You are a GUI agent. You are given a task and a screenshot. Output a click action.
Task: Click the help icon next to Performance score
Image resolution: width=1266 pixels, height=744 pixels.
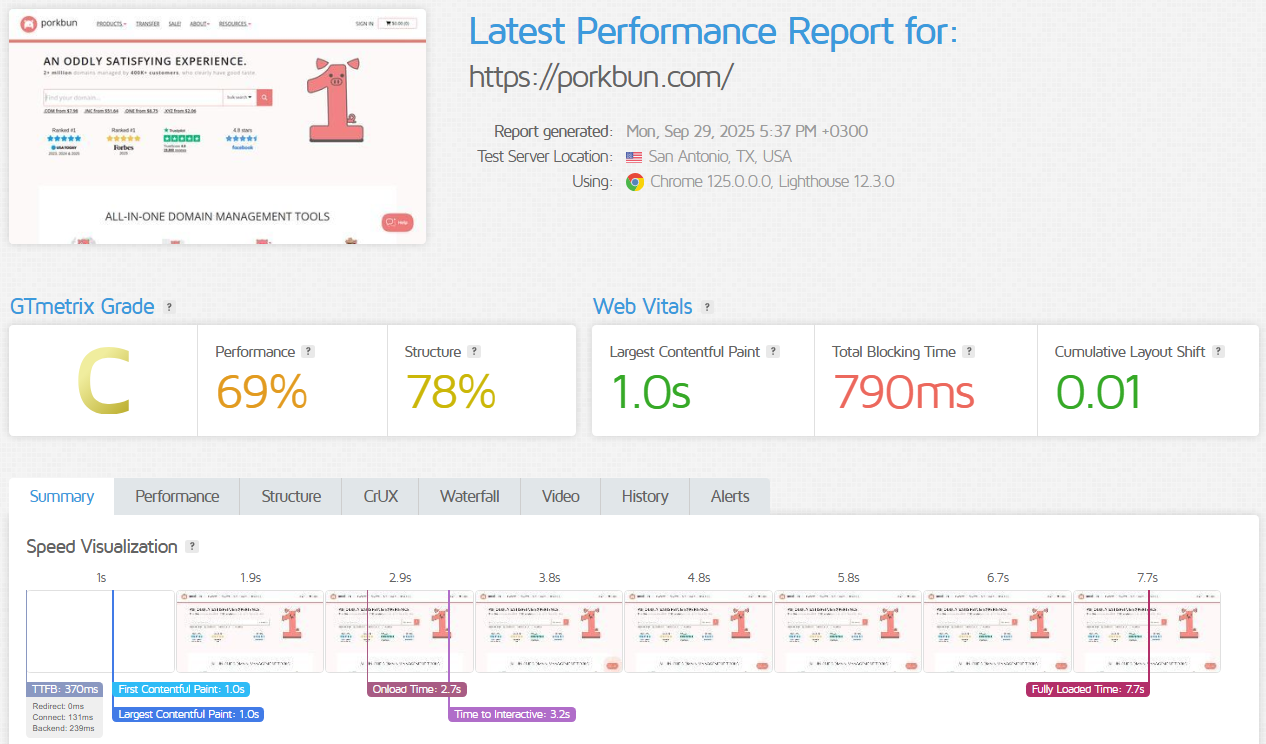tap(308, 352)
